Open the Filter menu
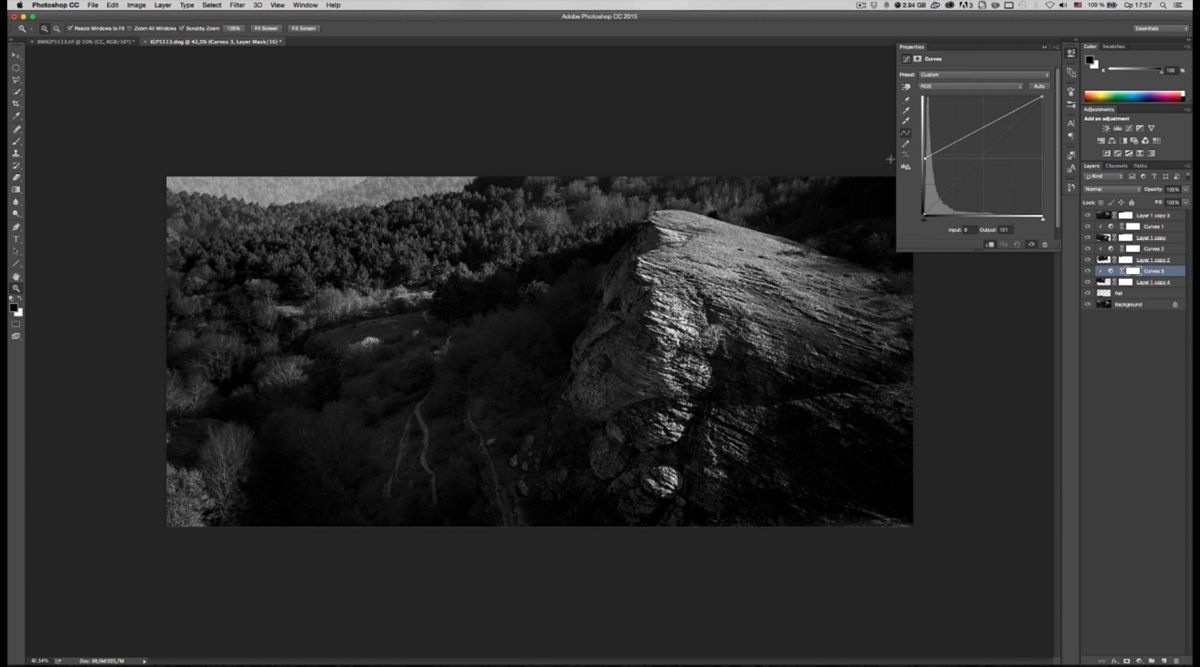The image size is (1200, 667). (237, 5)
